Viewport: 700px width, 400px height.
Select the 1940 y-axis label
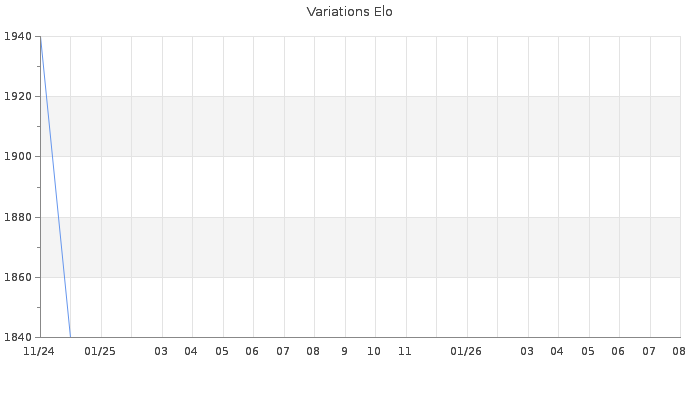(18, 36)
